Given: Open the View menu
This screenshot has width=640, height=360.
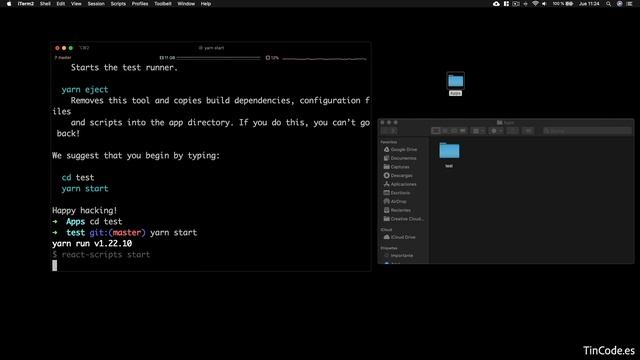Looking at the screenshot, I should click(76, 4).
